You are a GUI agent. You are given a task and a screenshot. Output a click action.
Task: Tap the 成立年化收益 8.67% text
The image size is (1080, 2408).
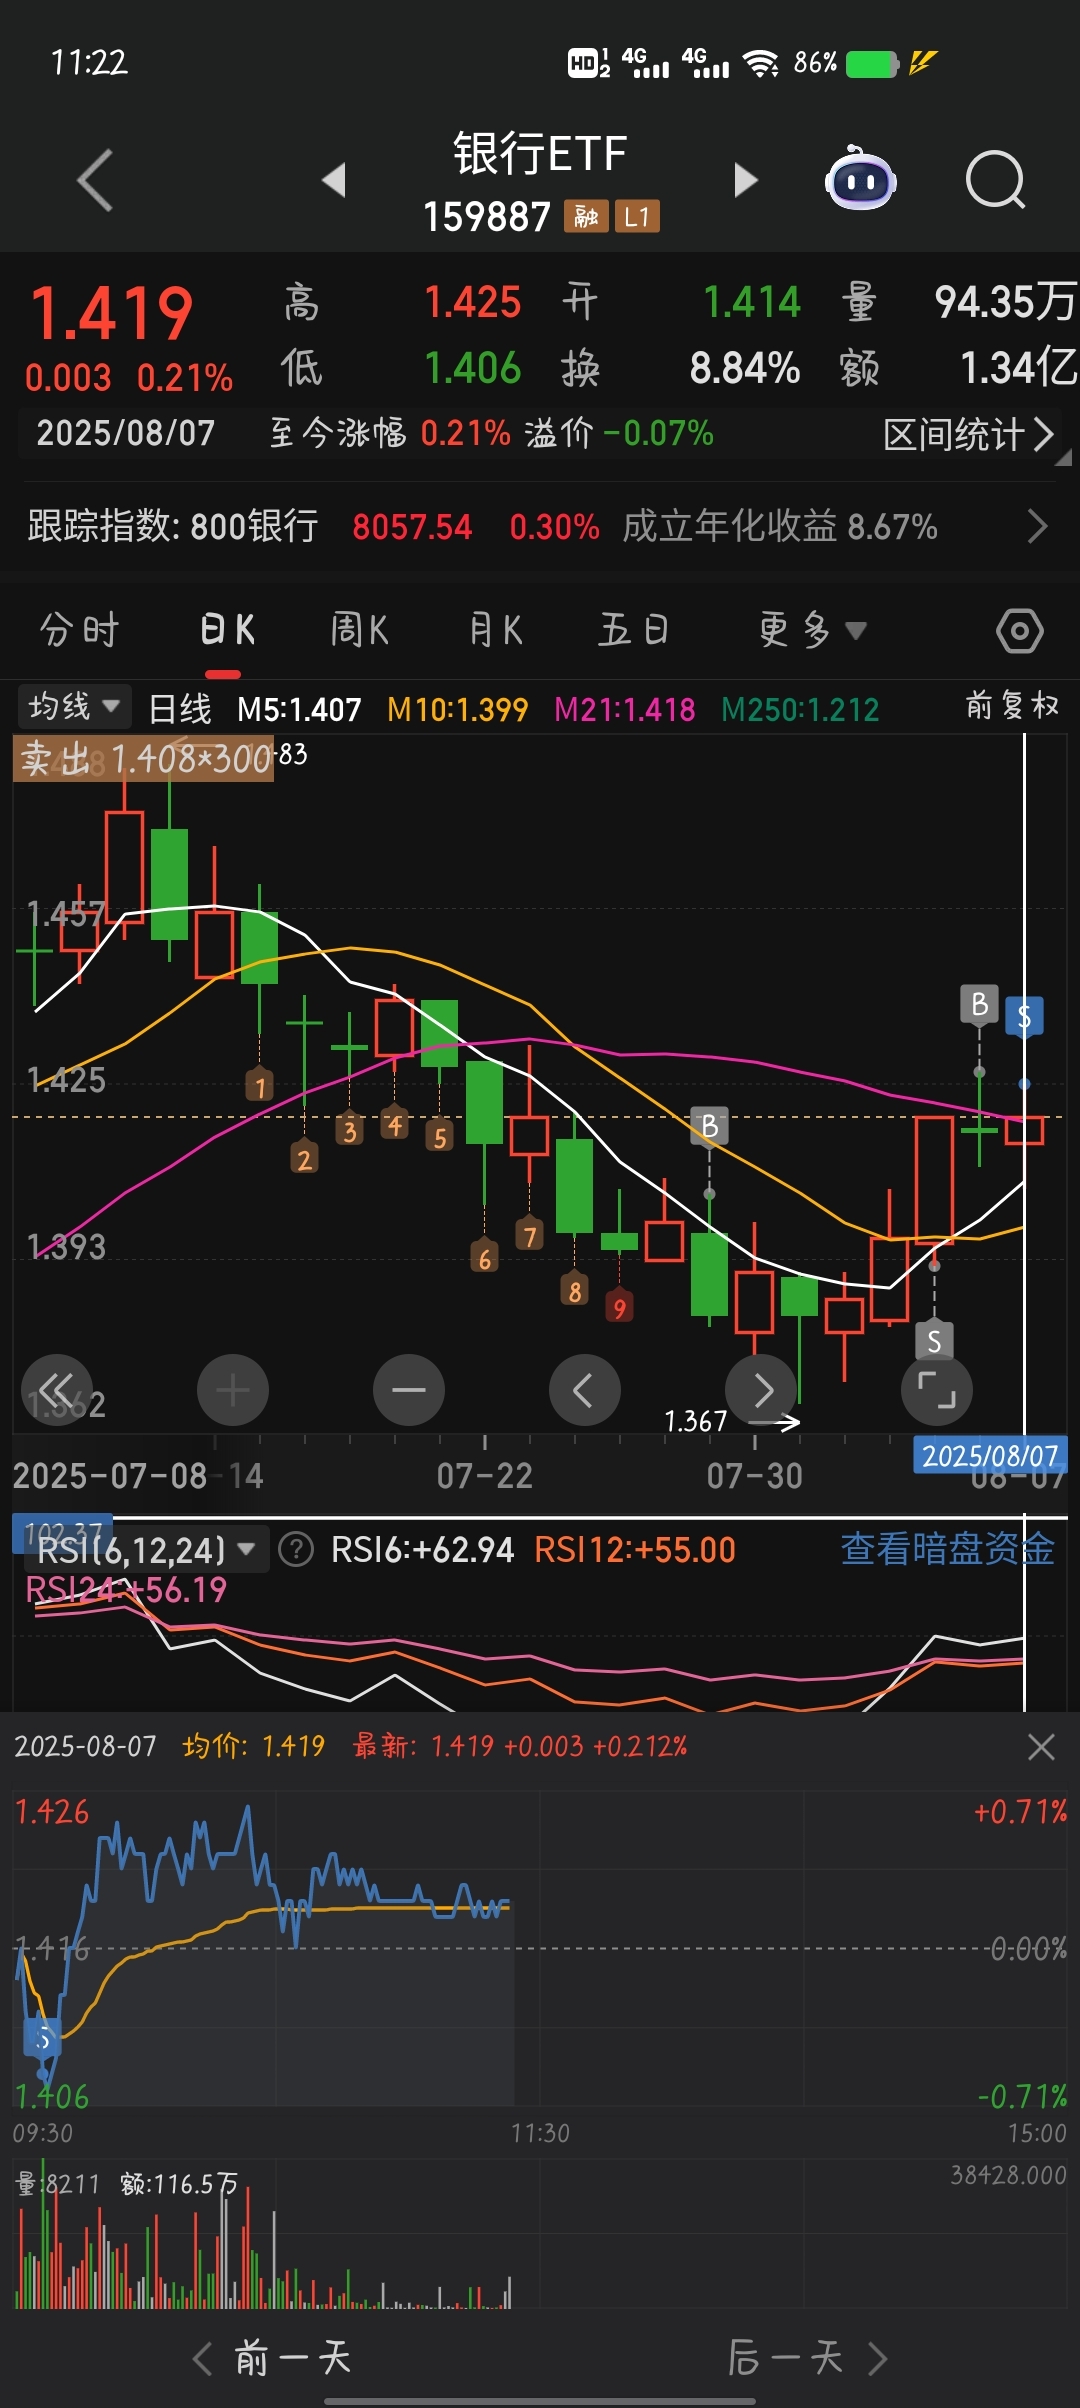coord(780,526)
